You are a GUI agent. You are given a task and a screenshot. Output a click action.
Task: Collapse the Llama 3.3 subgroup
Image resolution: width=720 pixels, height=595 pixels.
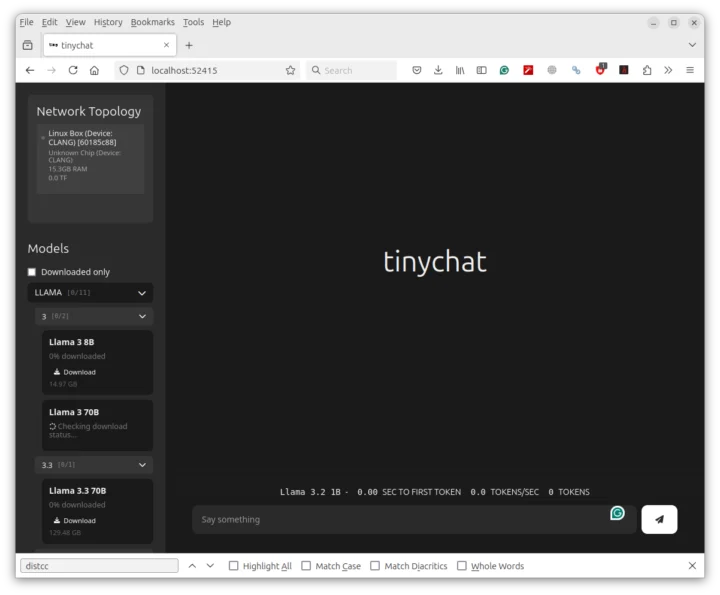click(94, 465)
